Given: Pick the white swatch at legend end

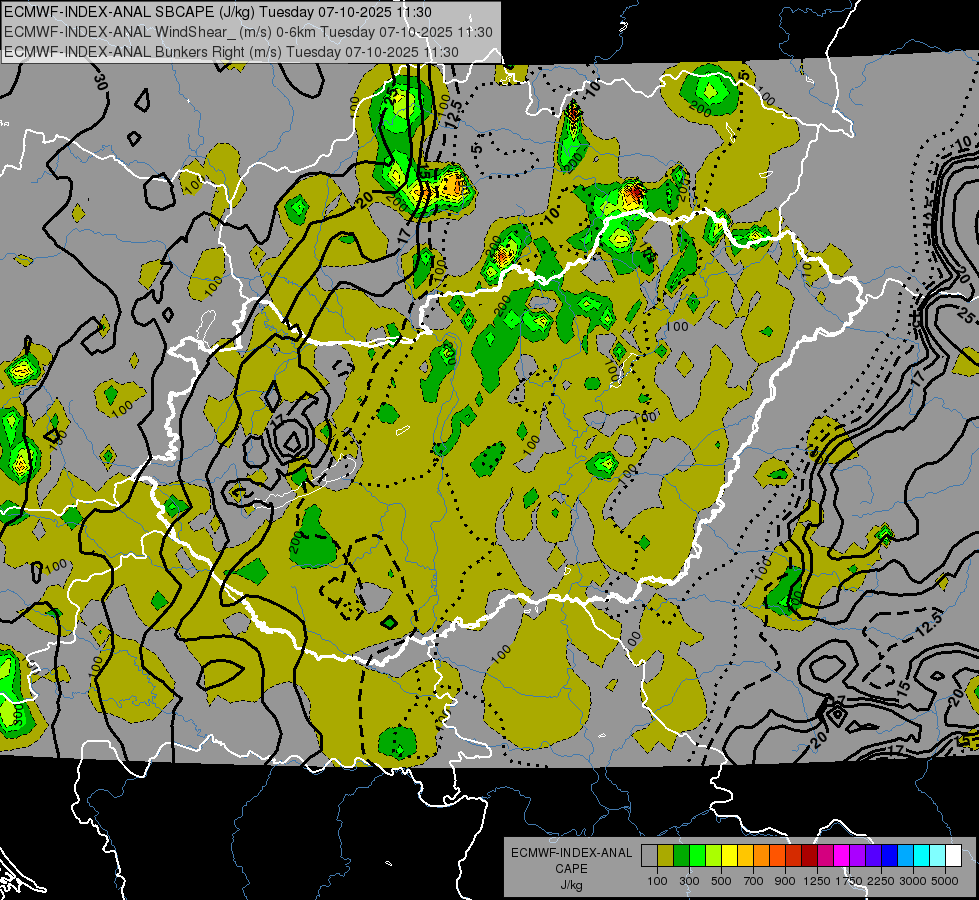Looking at the screenshot, I should click(x=954, y=856).
